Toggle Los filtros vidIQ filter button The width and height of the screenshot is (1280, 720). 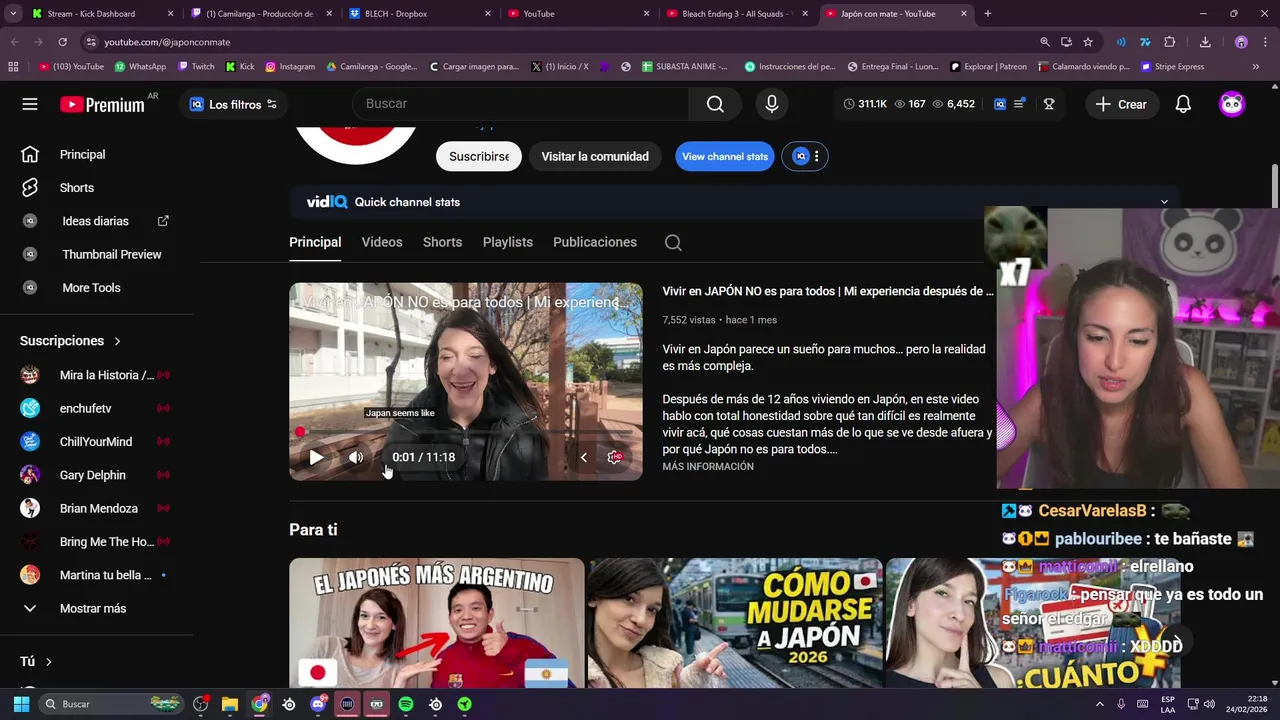tap(233, 104)
